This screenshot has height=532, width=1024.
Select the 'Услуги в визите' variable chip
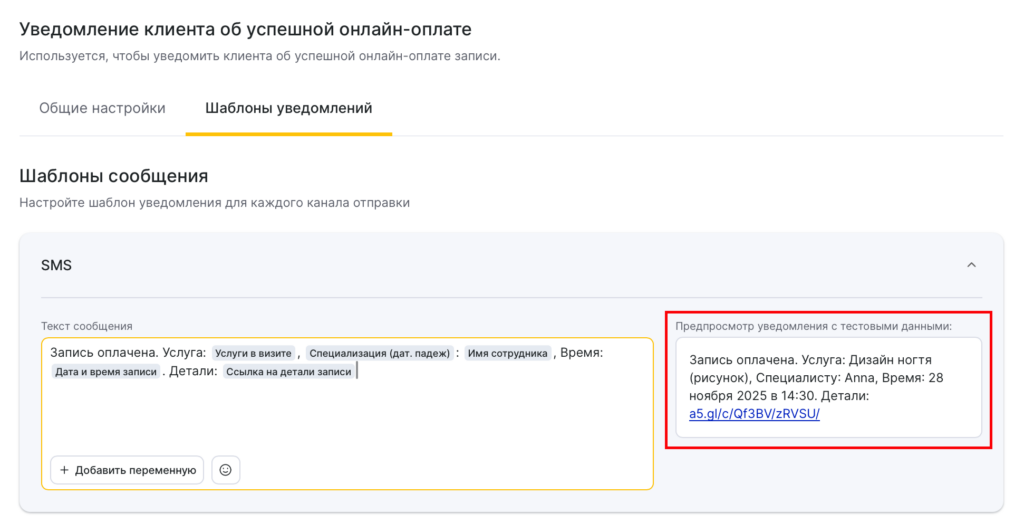click(253, 353)
